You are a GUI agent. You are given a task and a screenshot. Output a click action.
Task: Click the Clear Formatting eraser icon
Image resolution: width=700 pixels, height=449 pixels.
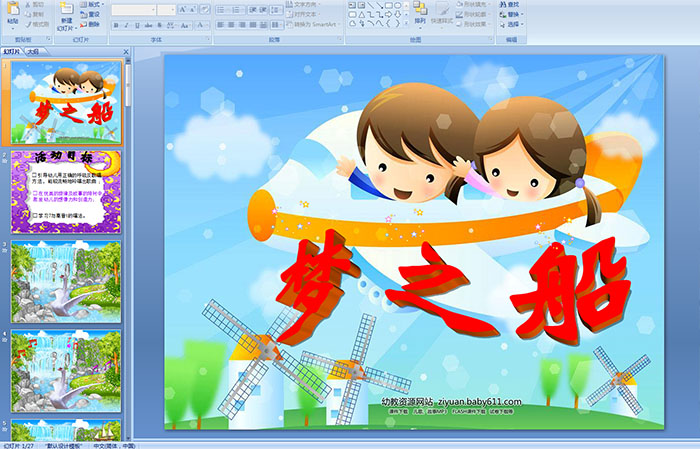[x=205, y=9]
